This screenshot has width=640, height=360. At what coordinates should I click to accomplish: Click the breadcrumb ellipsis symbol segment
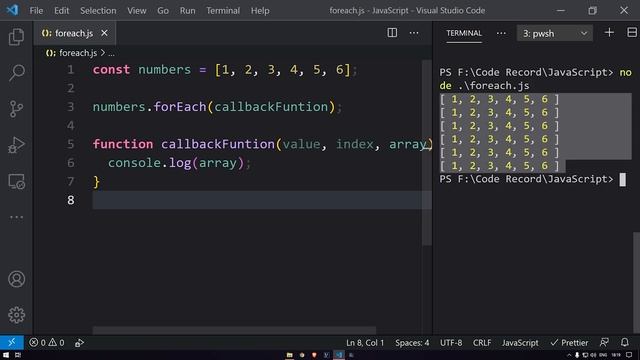[x=111, y=53]
